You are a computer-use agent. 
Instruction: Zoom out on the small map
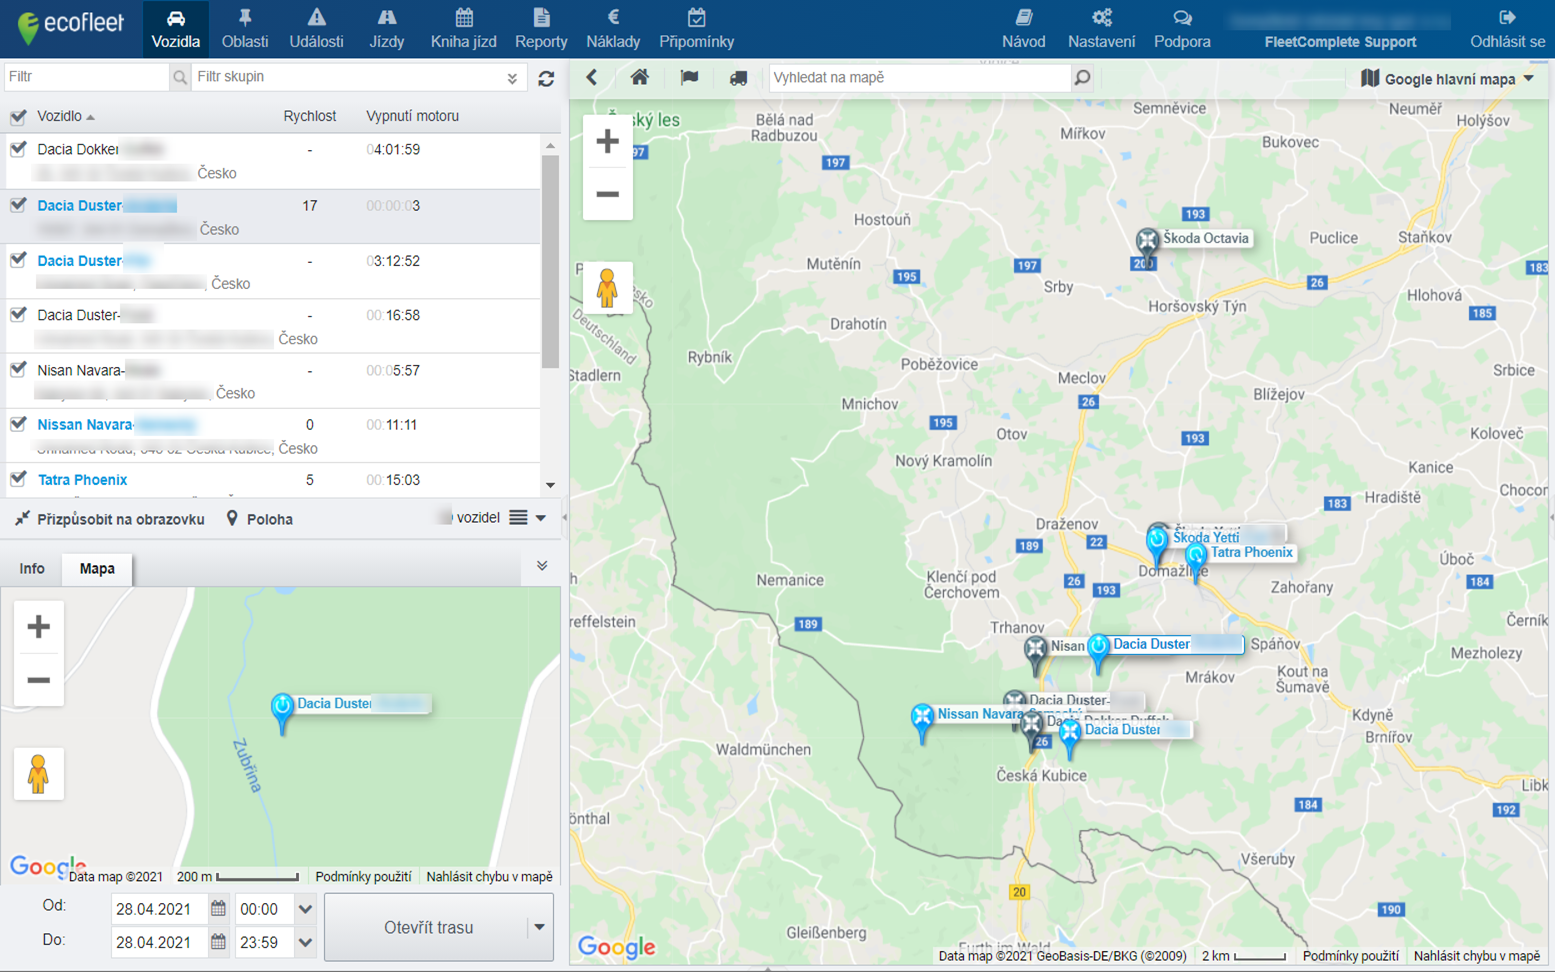38,680
